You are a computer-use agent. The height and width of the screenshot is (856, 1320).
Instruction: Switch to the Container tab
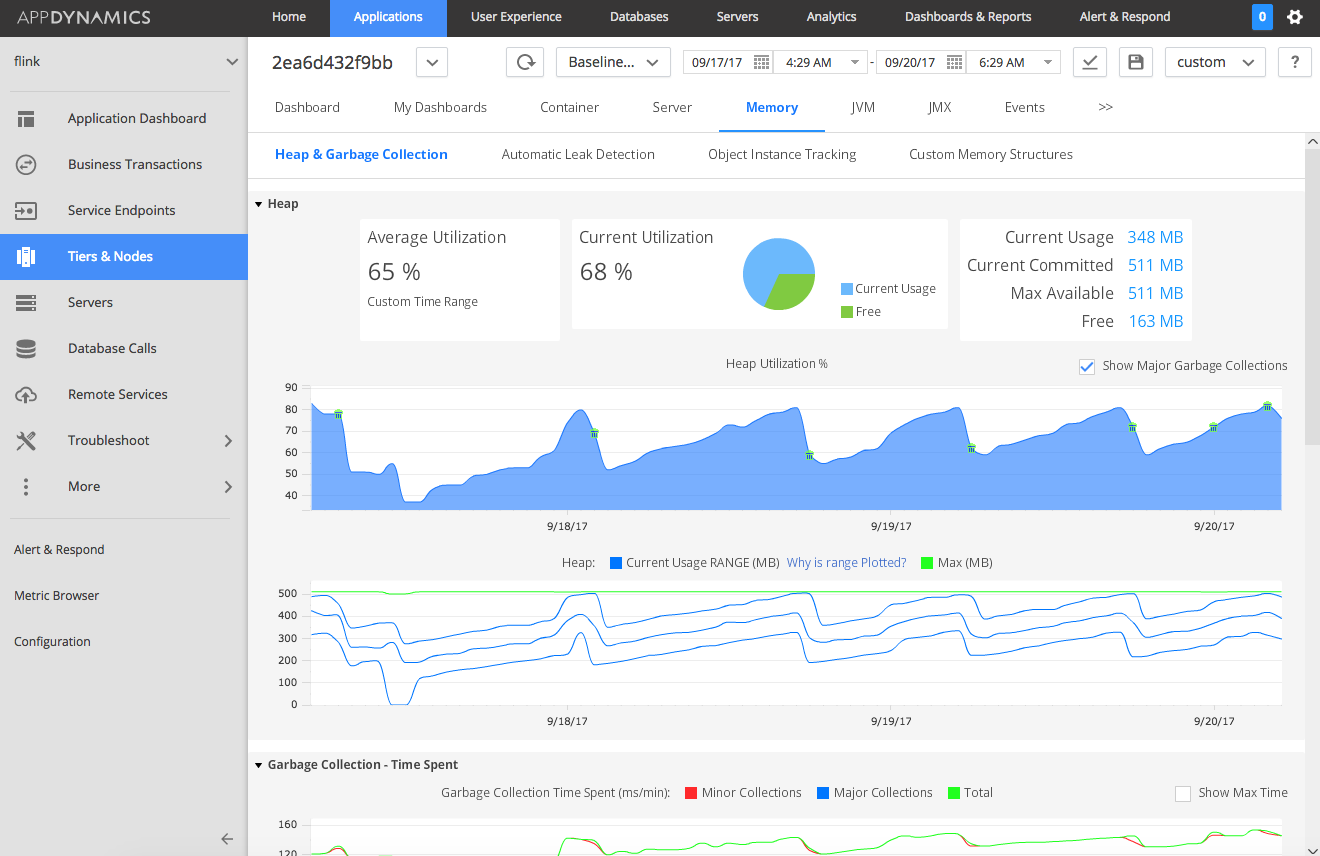(x=569, y=107)
